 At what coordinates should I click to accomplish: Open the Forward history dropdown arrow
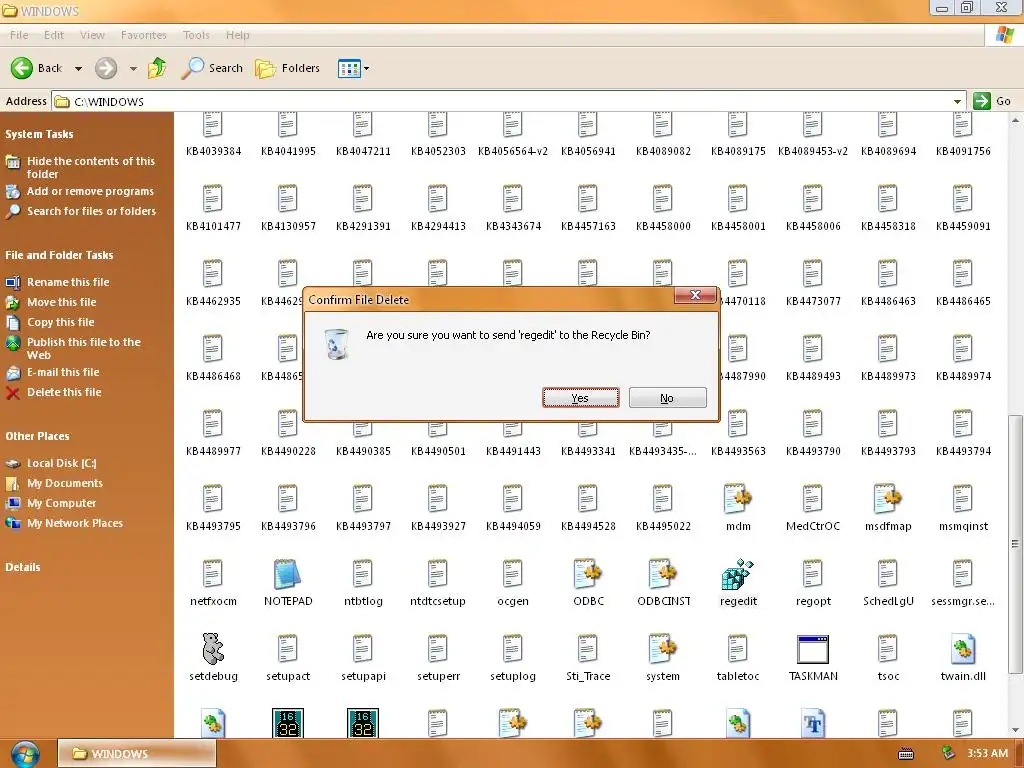133,69
